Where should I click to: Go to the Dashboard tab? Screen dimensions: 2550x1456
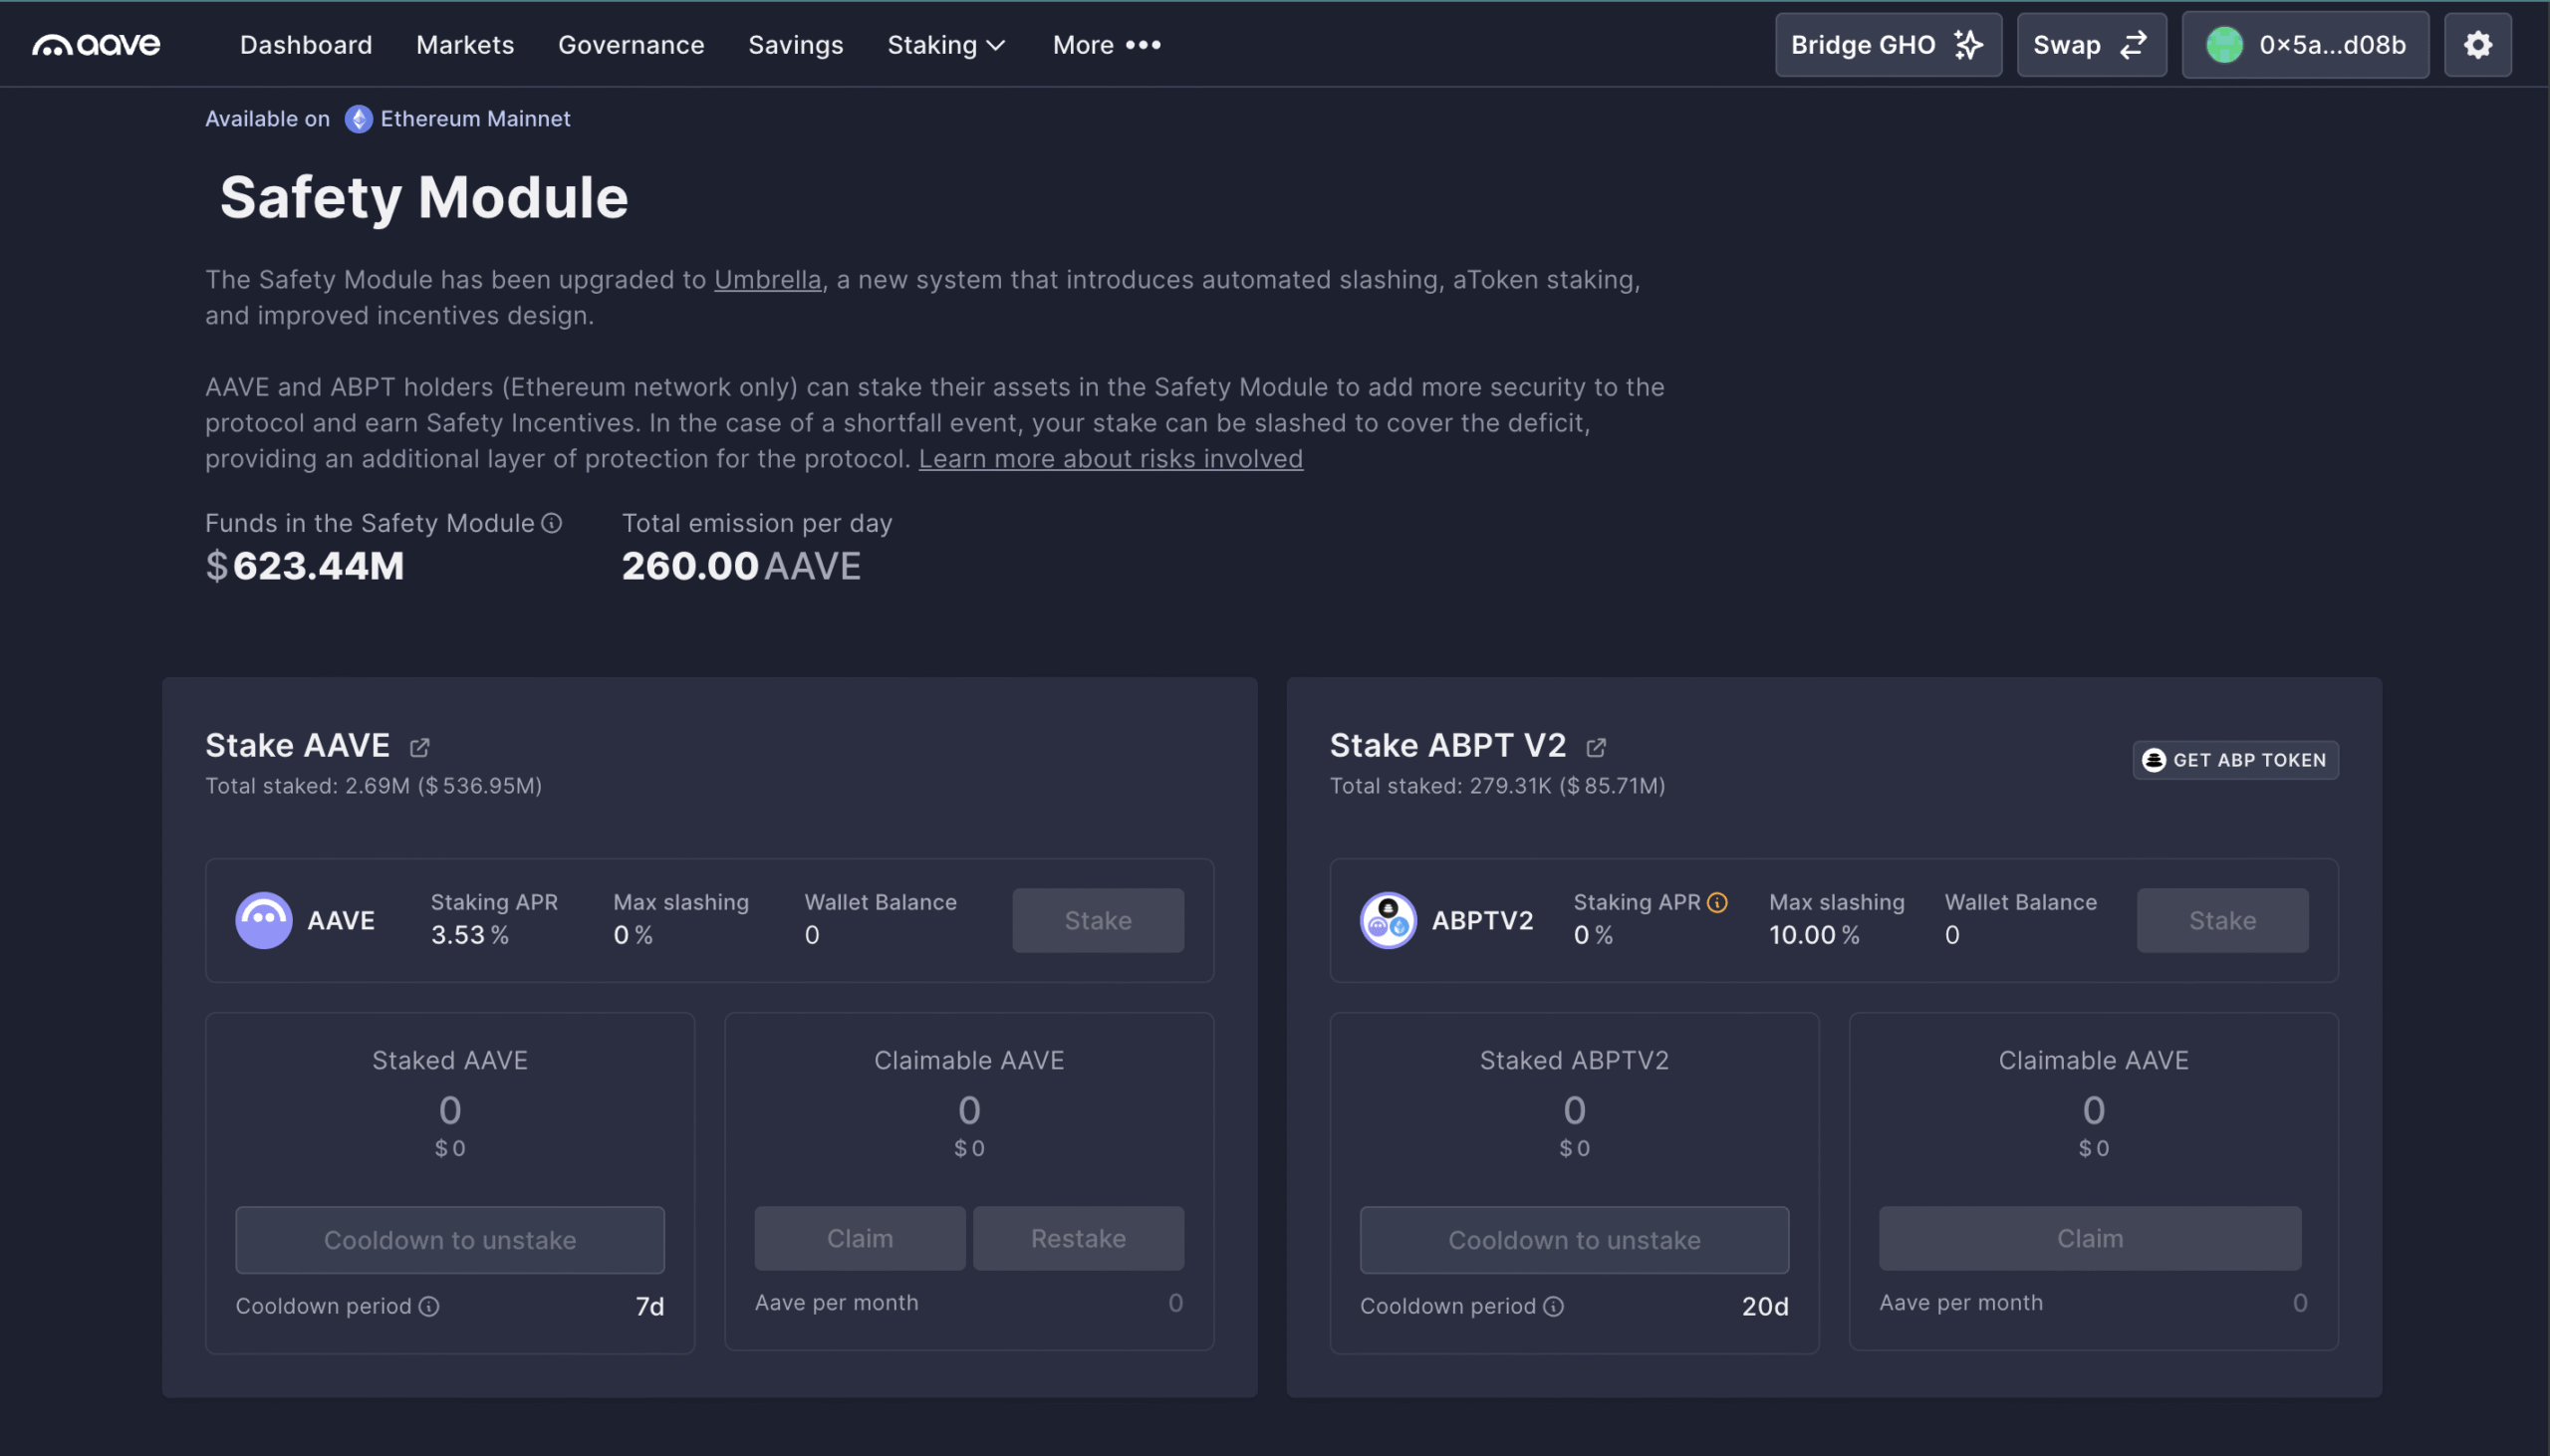click(x=306, y=45)
